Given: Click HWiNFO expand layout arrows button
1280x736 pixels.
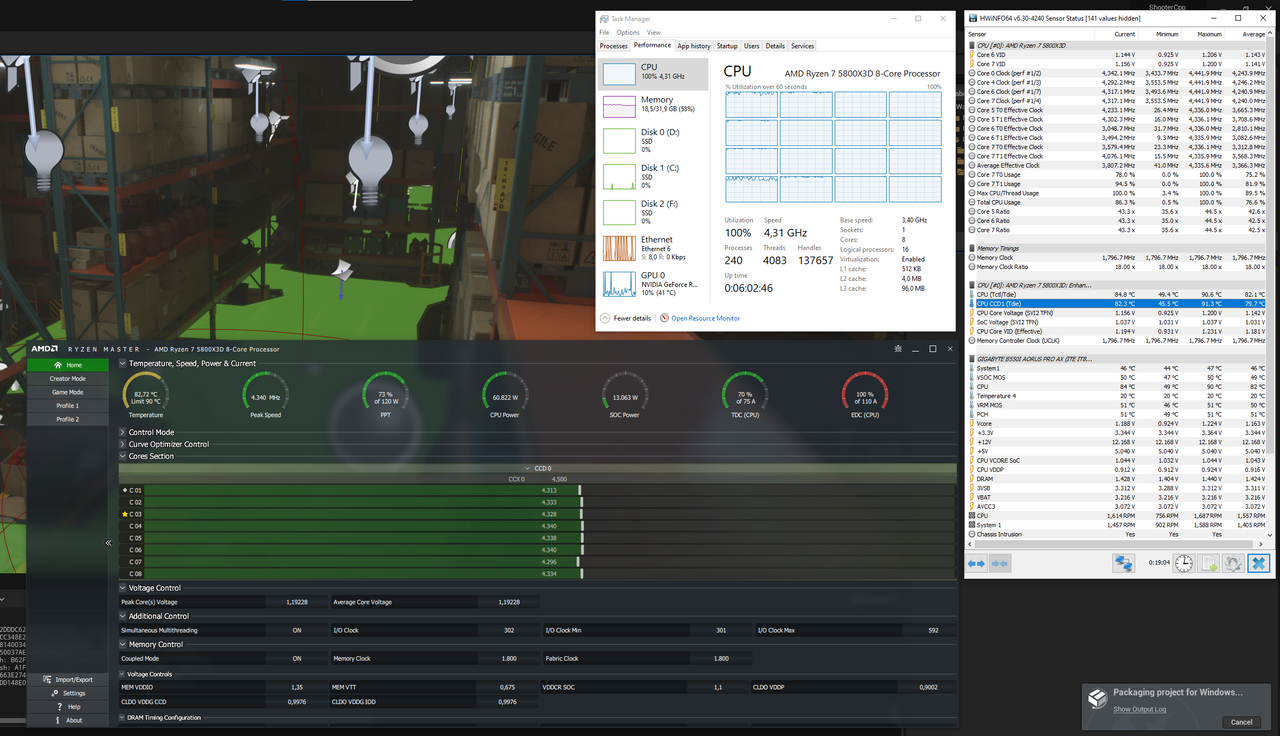Looking at the screenshot, I should pos(976,564).
